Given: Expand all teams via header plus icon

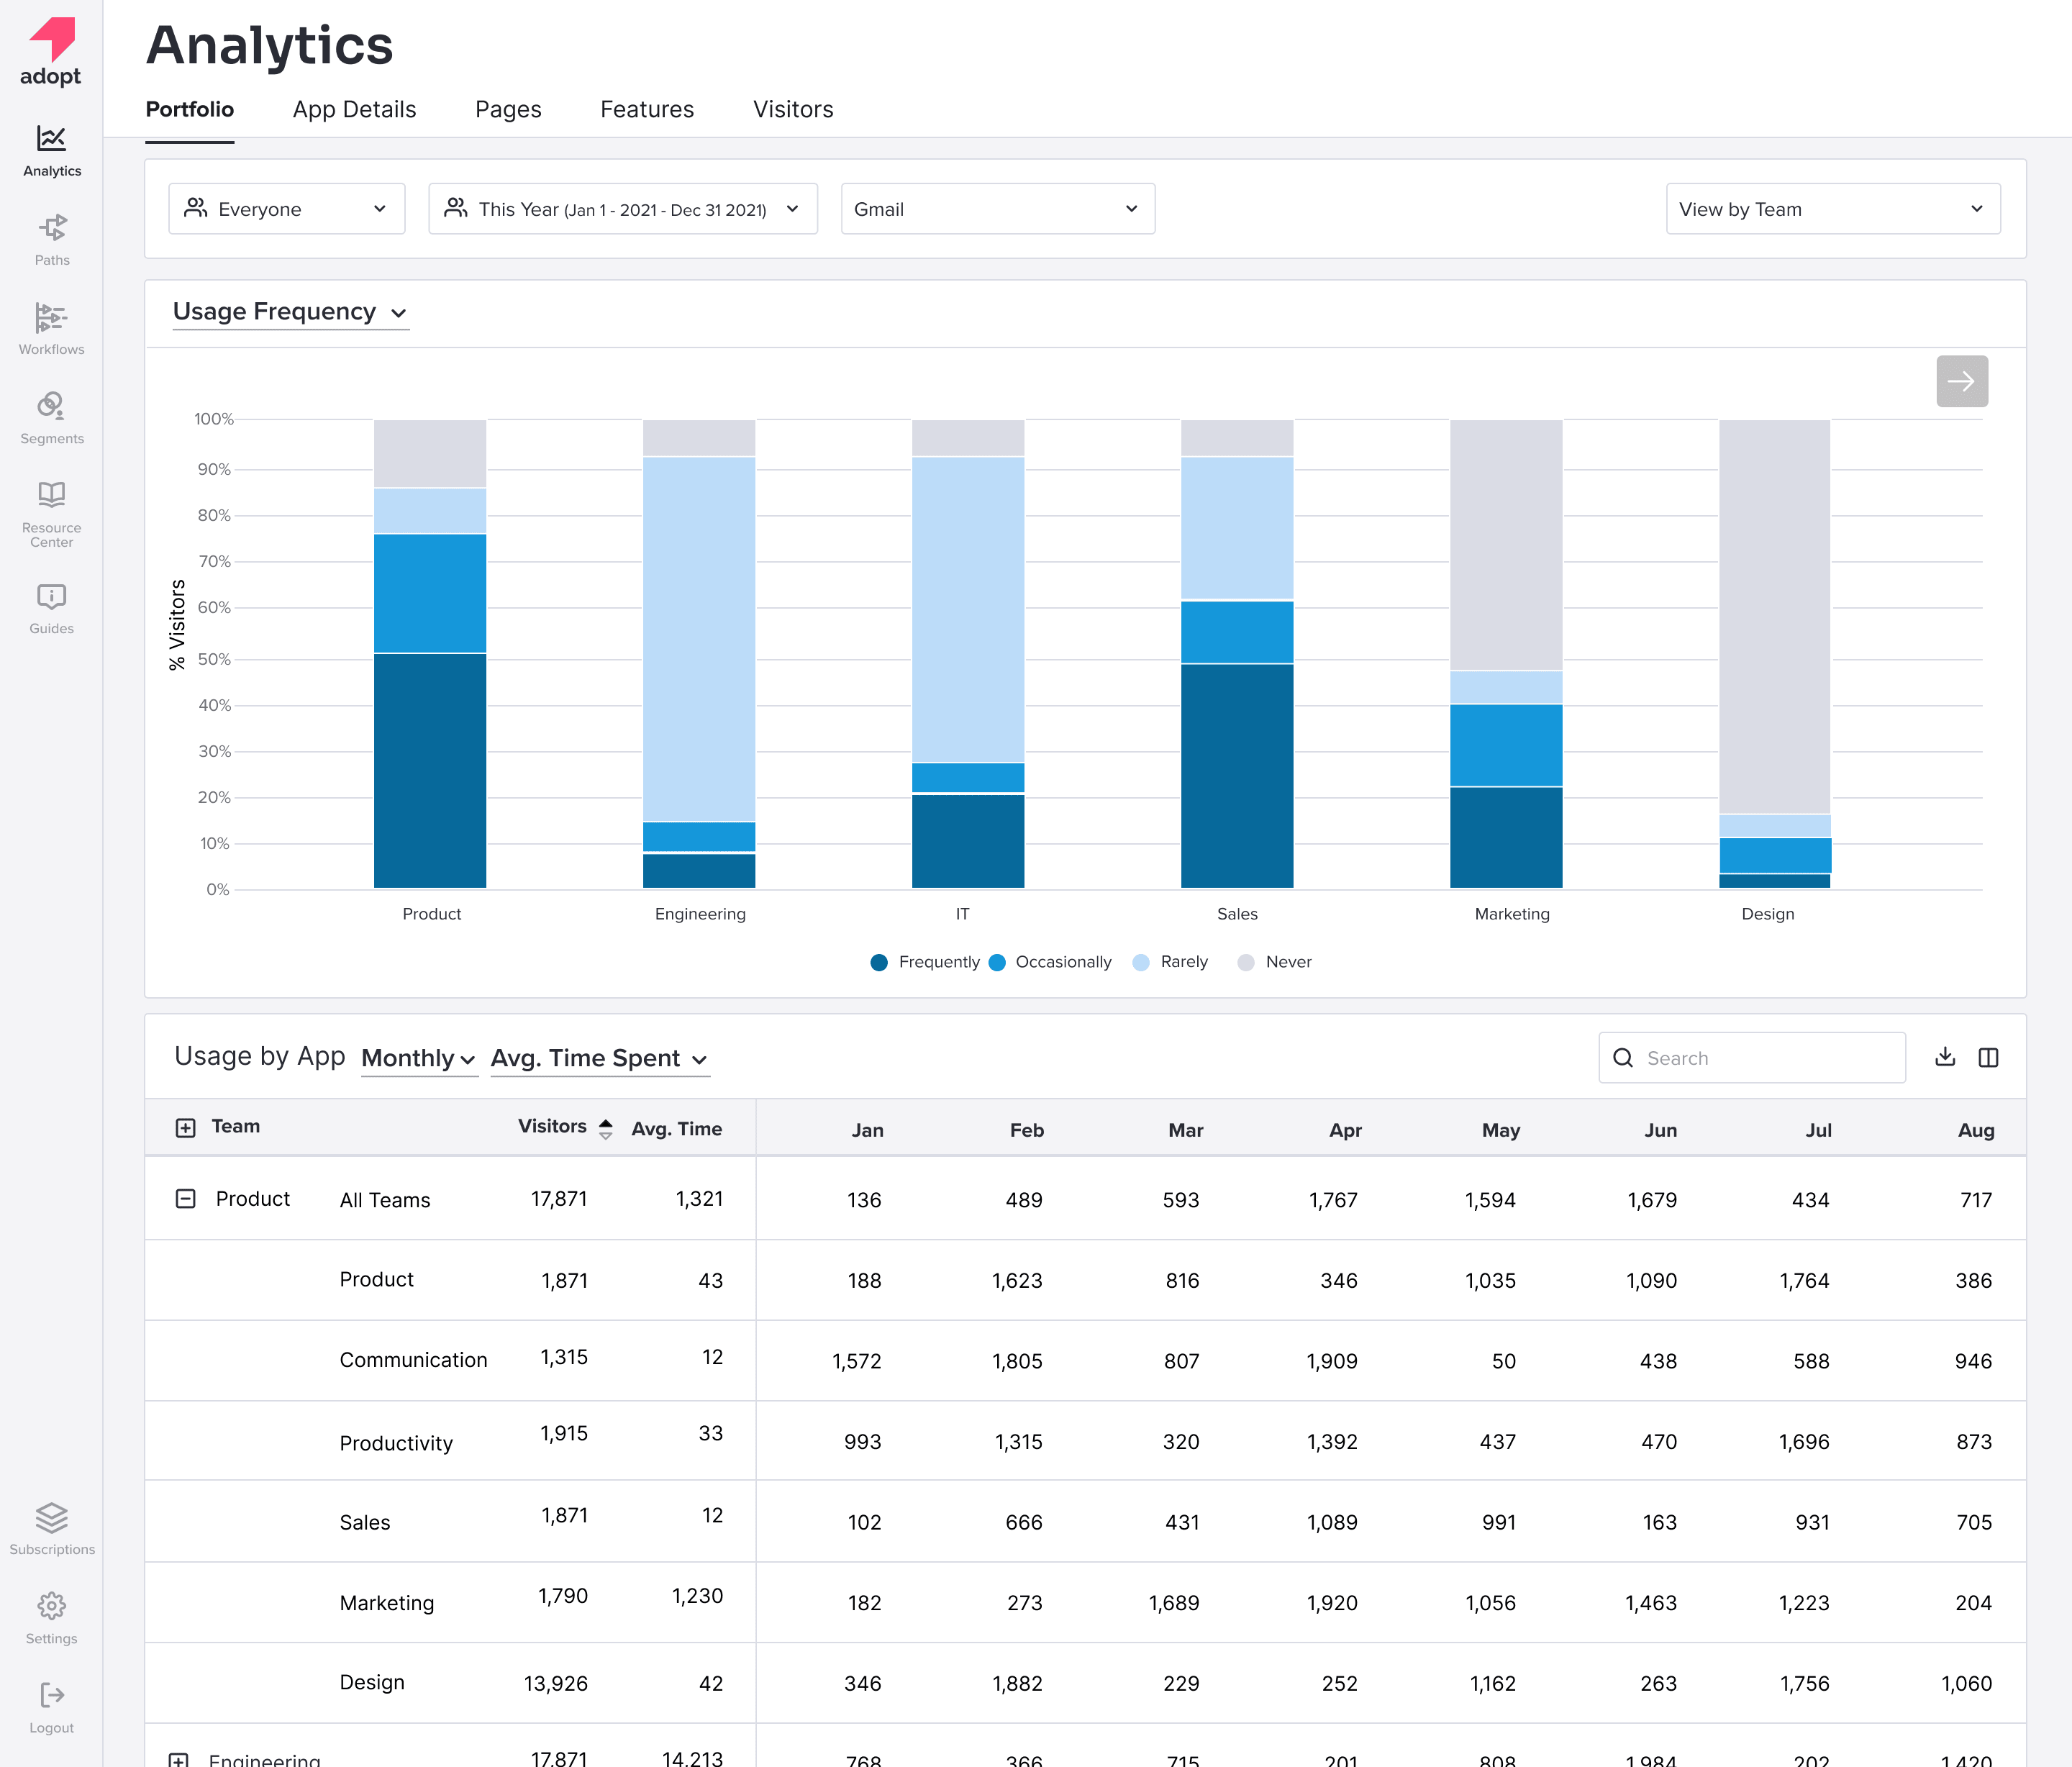Looking at the screenshot, I should (185, 1128).
